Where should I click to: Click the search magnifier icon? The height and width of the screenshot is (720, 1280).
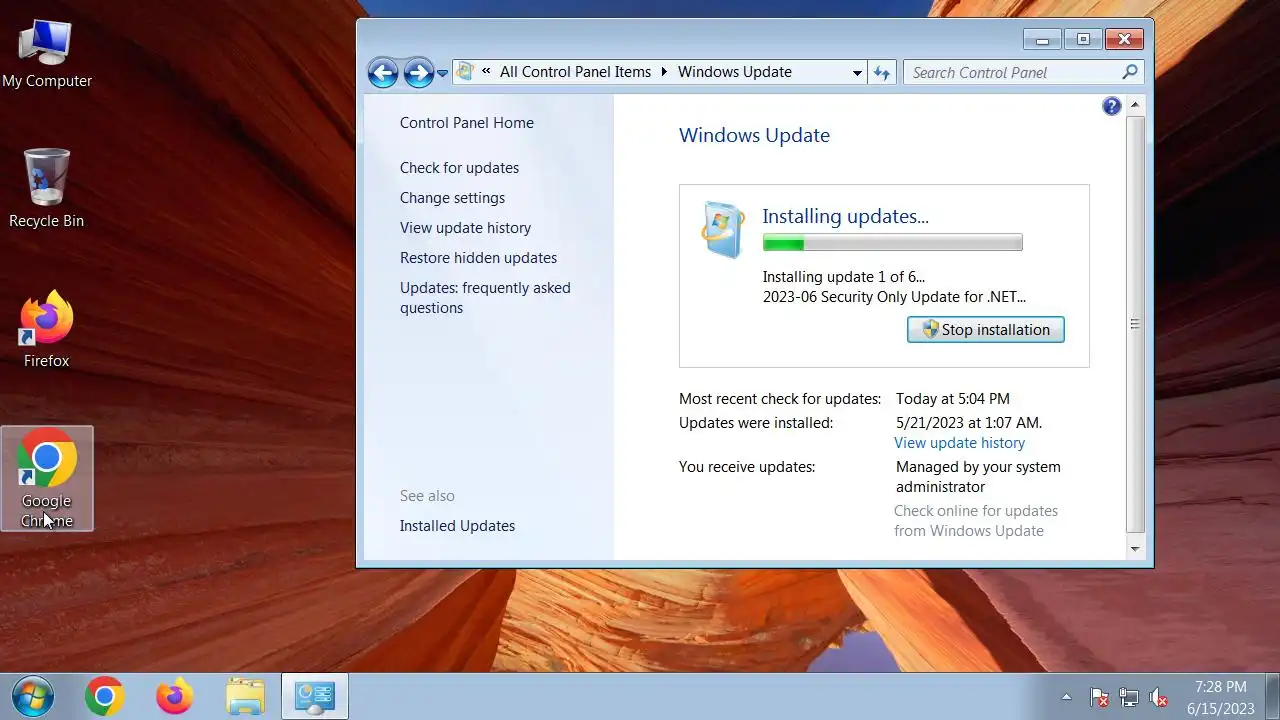[1130, 72]
